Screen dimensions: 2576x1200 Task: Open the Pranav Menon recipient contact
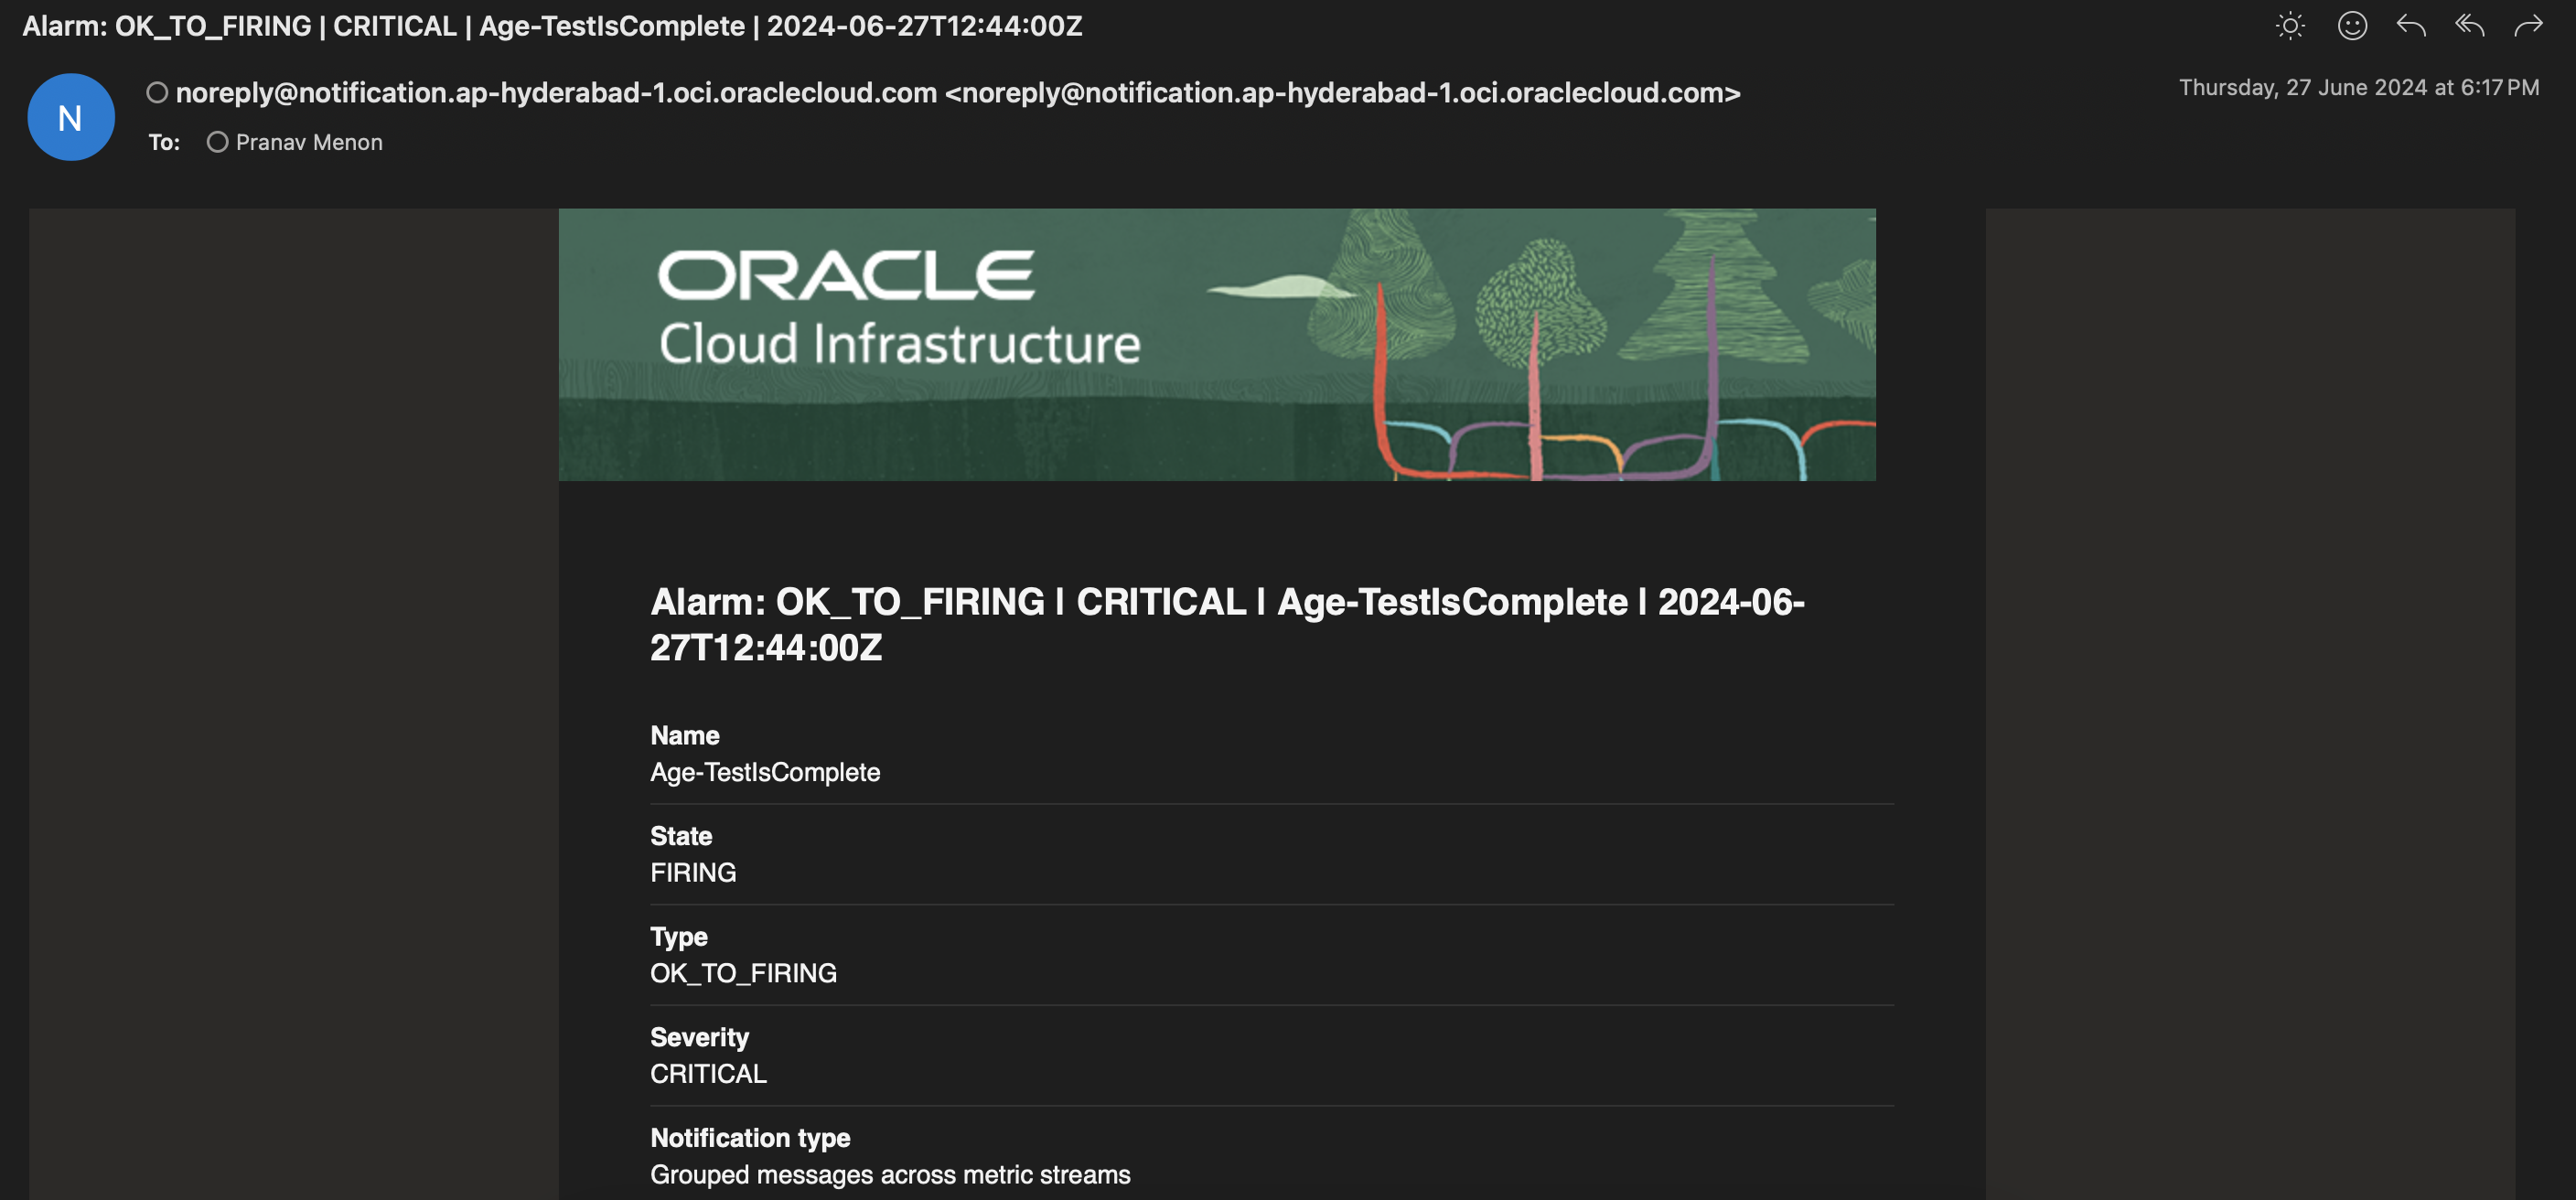click(x=309, y=142)
